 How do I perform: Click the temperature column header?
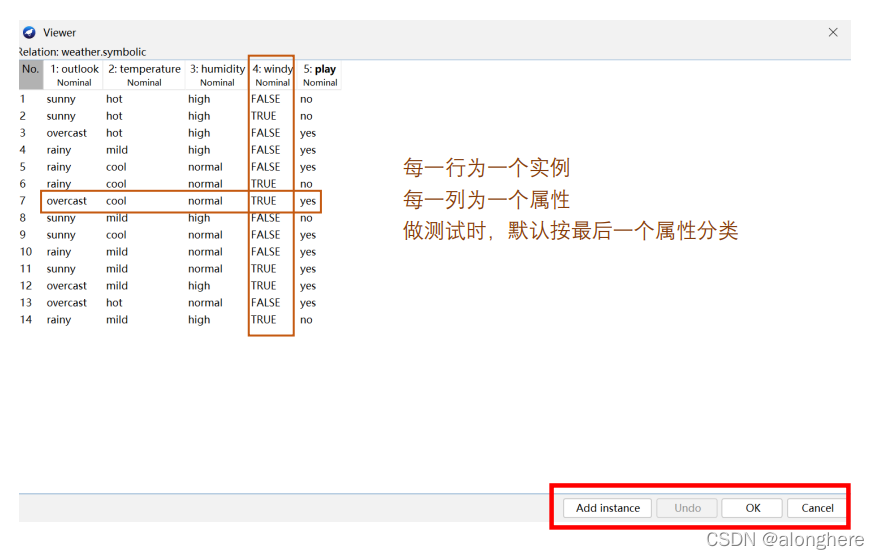144,75
